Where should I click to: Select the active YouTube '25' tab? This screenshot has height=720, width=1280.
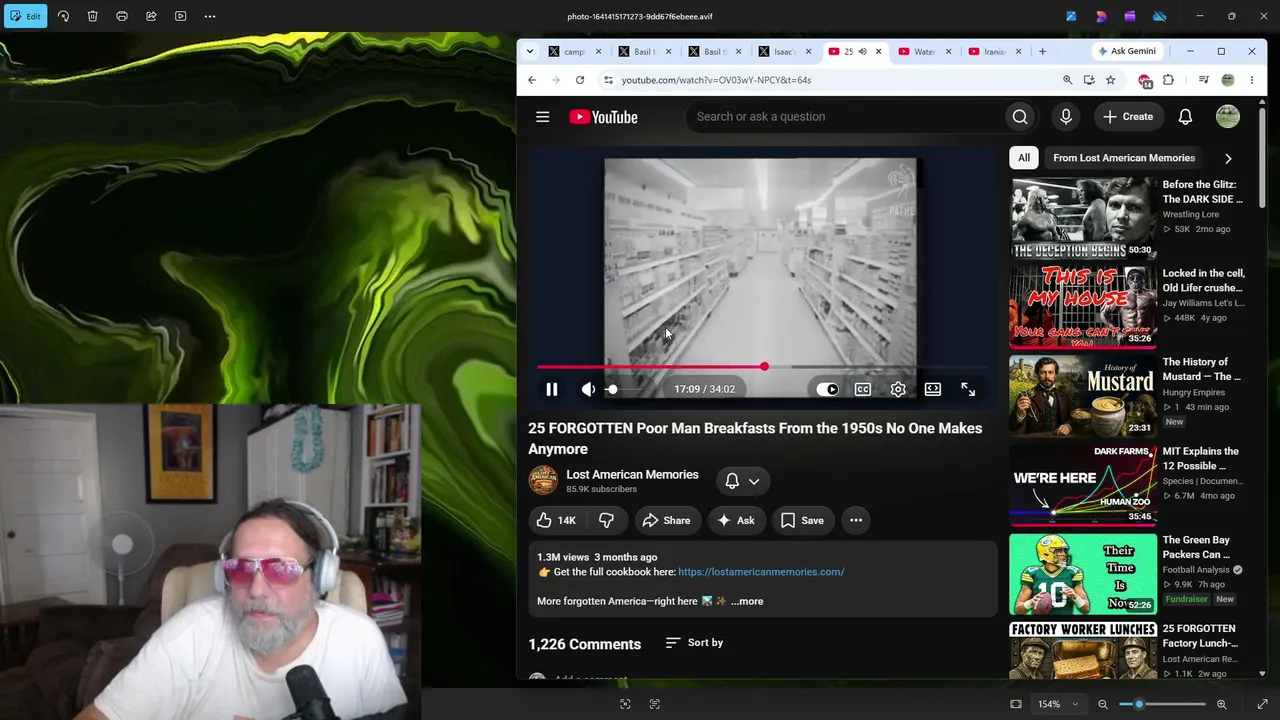pyautogui.click(x=854, y=51)
